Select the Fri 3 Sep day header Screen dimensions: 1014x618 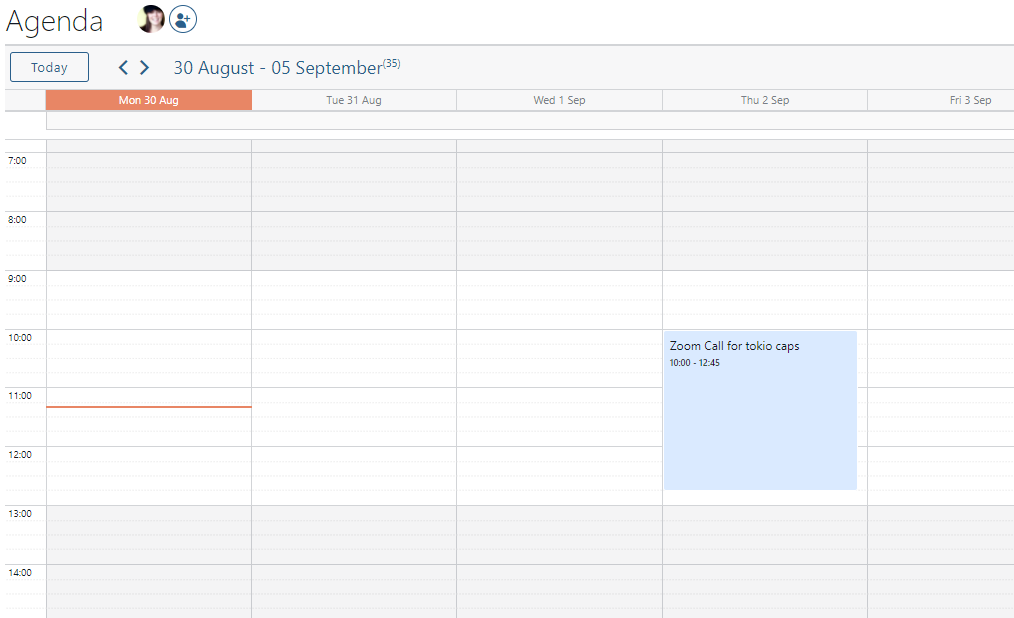pos(970,100)
